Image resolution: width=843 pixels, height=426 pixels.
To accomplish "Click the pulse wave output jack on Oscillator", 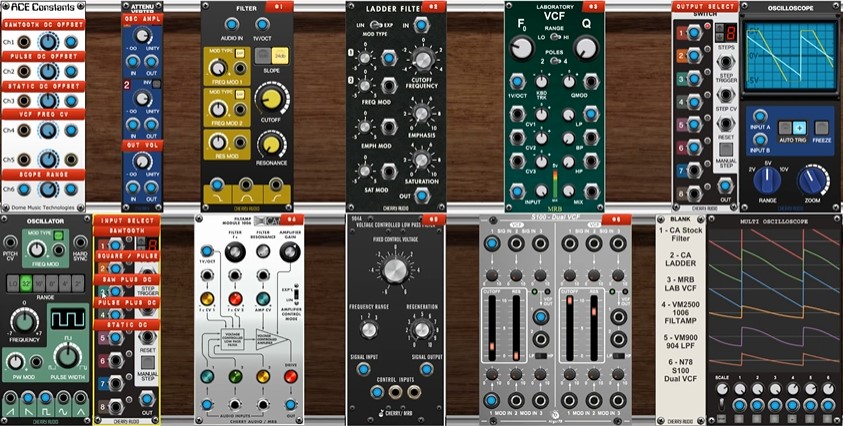I will pos(46,397).
